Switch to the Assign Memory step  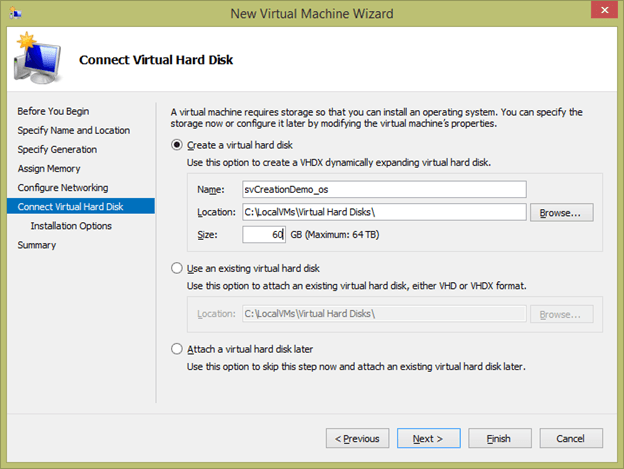(x=49, y=168)
